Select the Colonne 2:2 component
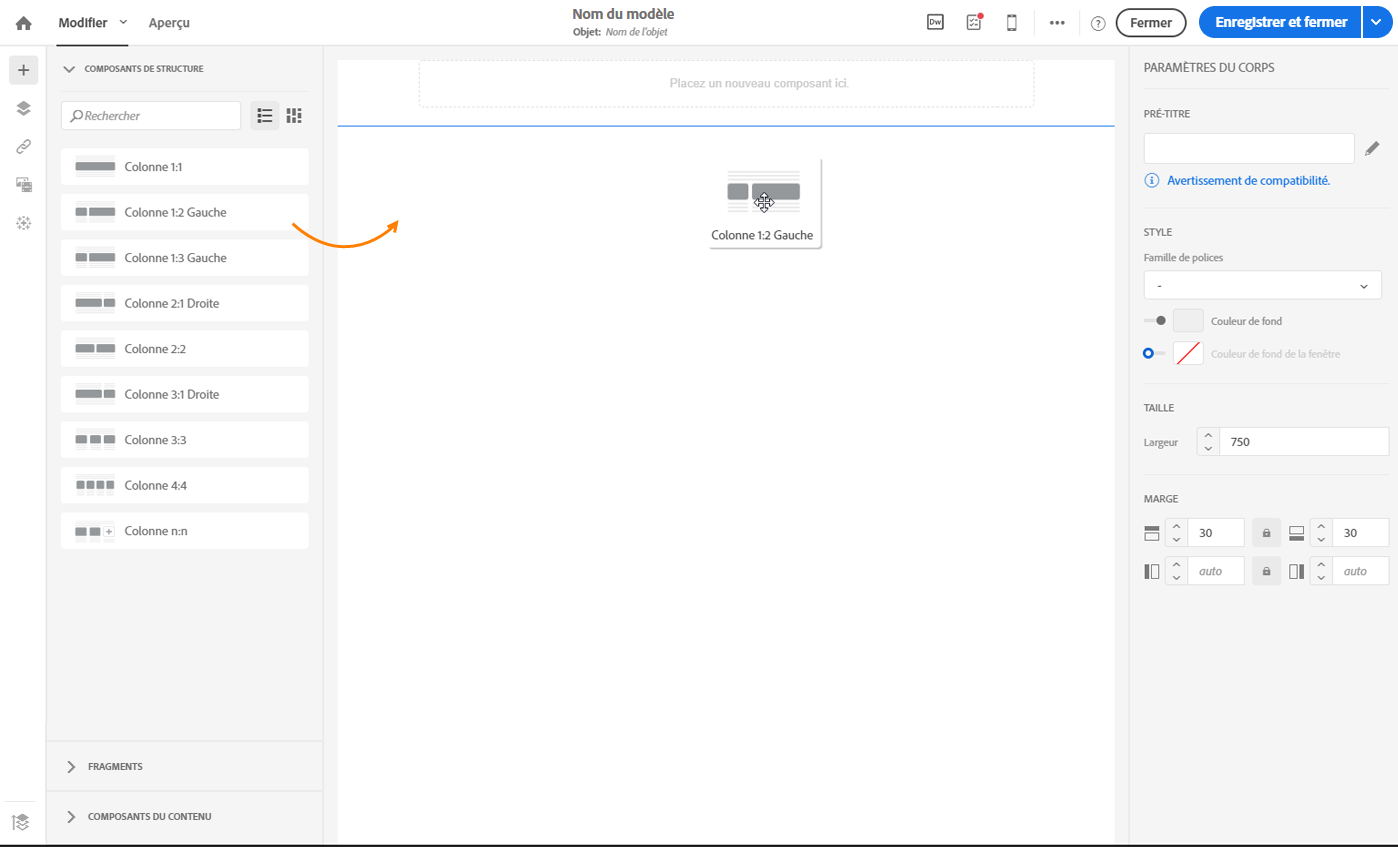Viewport: 1398px width, 847px height. click(185, 349)
